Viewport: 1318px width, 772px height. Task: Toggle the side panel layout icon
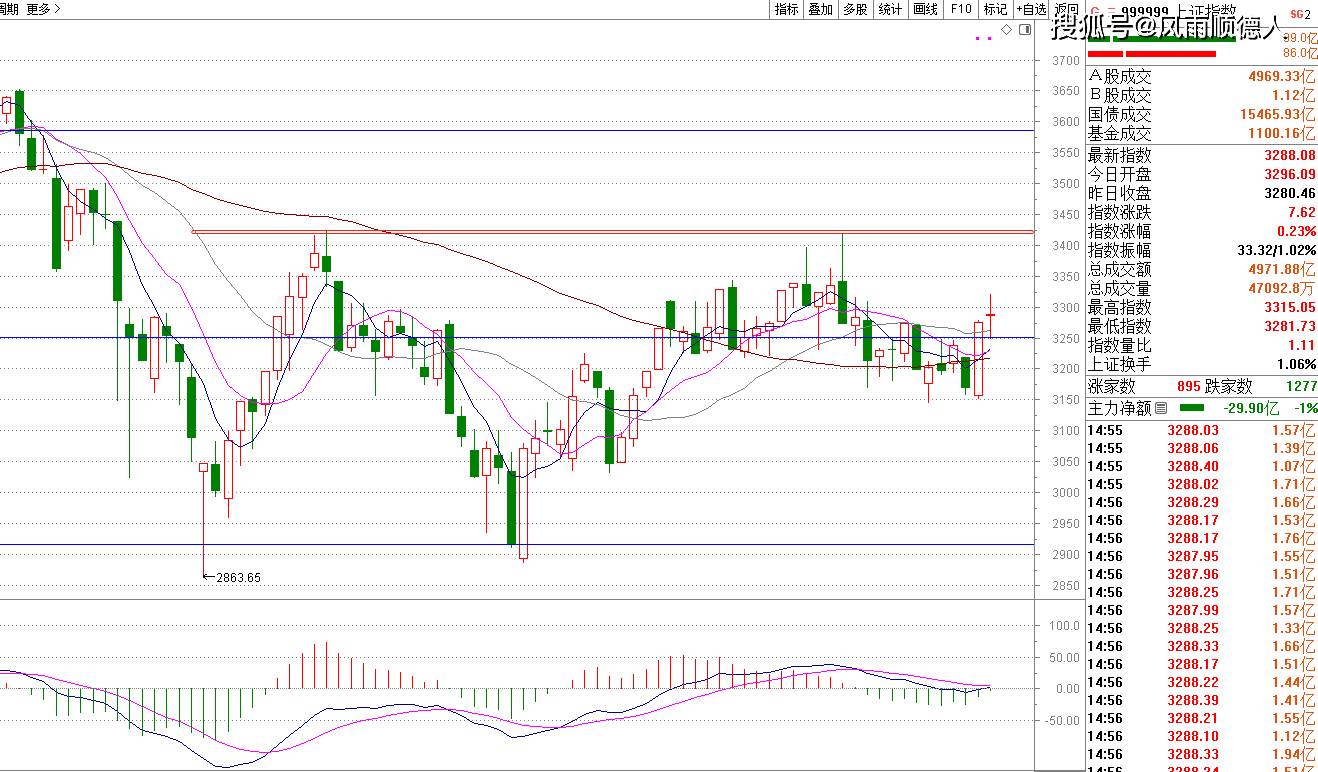point(1024,30)
